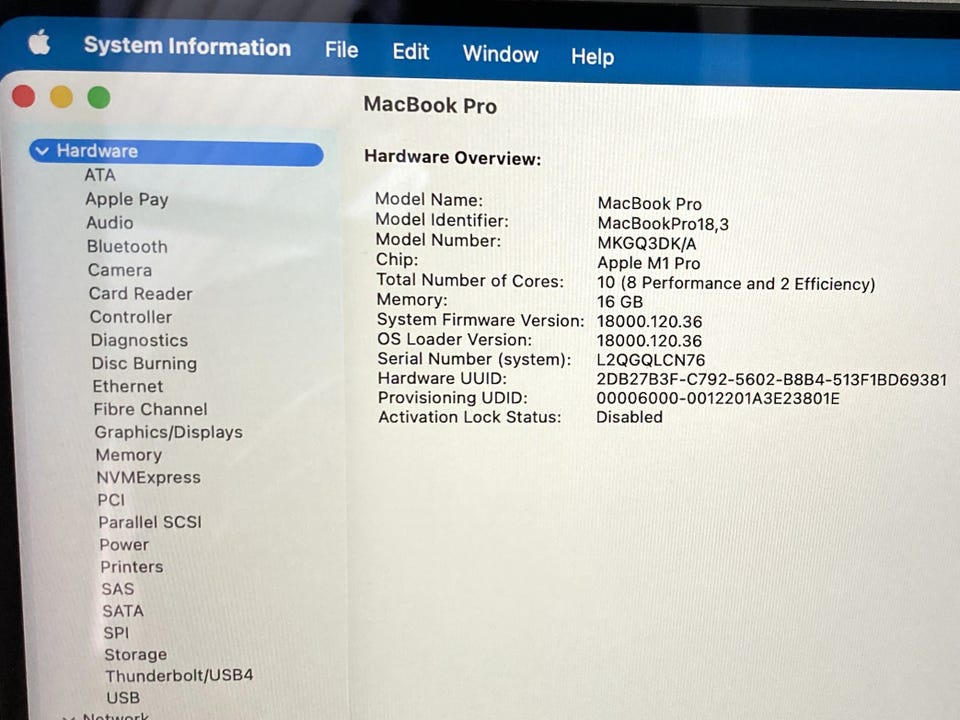Click the serial number L2QGQLCN76
Image resolution: width=960 pixels, height=720 pixels.
pos(651,360)
